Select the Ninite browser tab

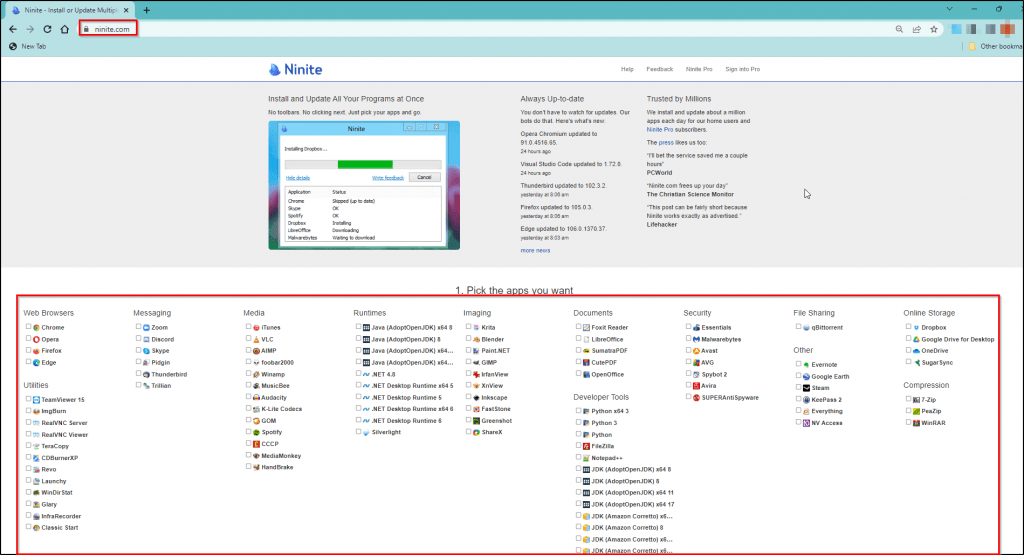point(70,10)
